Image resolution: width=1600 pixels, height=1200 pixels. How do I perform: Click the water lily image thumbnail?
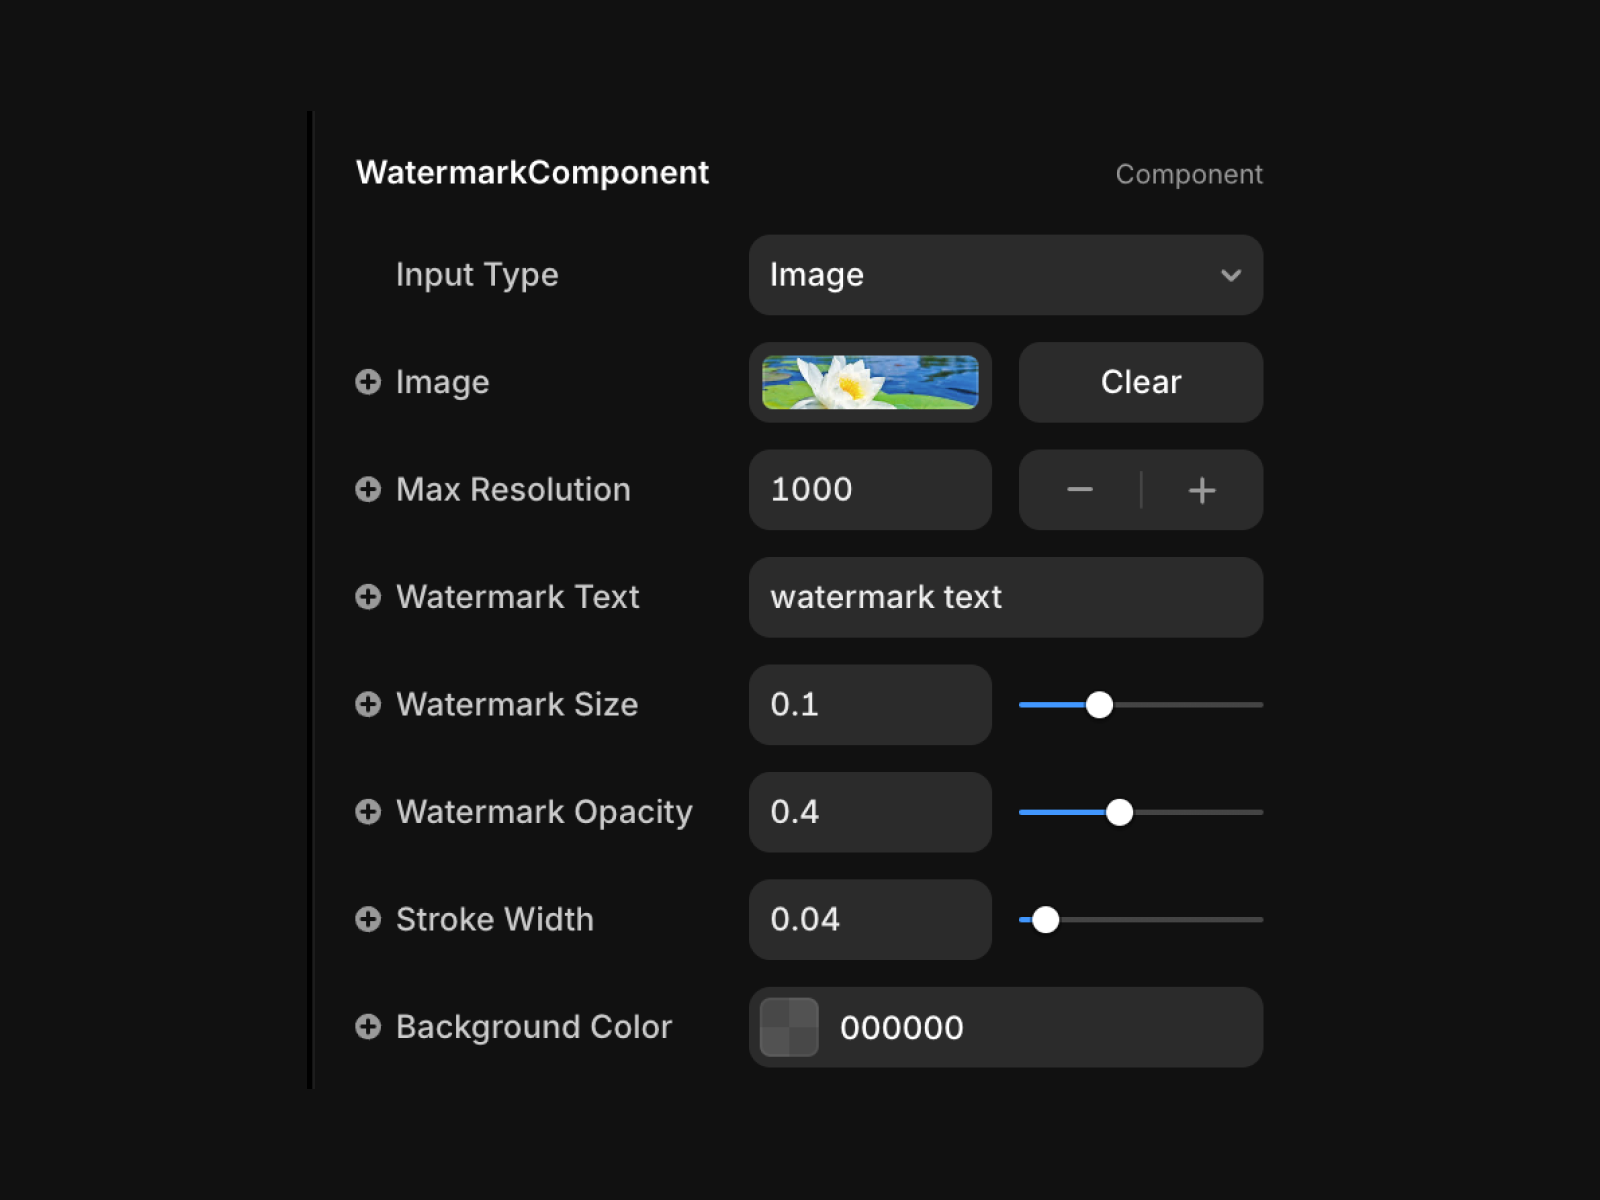point(870,382)
